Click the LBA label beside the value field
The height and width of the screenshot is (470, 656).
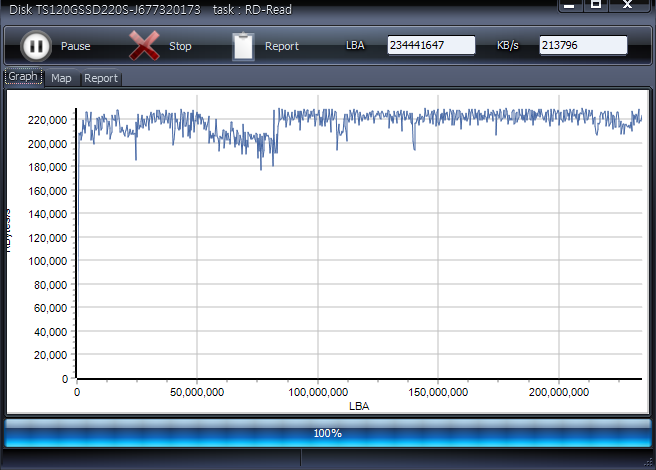pos(355,46)
